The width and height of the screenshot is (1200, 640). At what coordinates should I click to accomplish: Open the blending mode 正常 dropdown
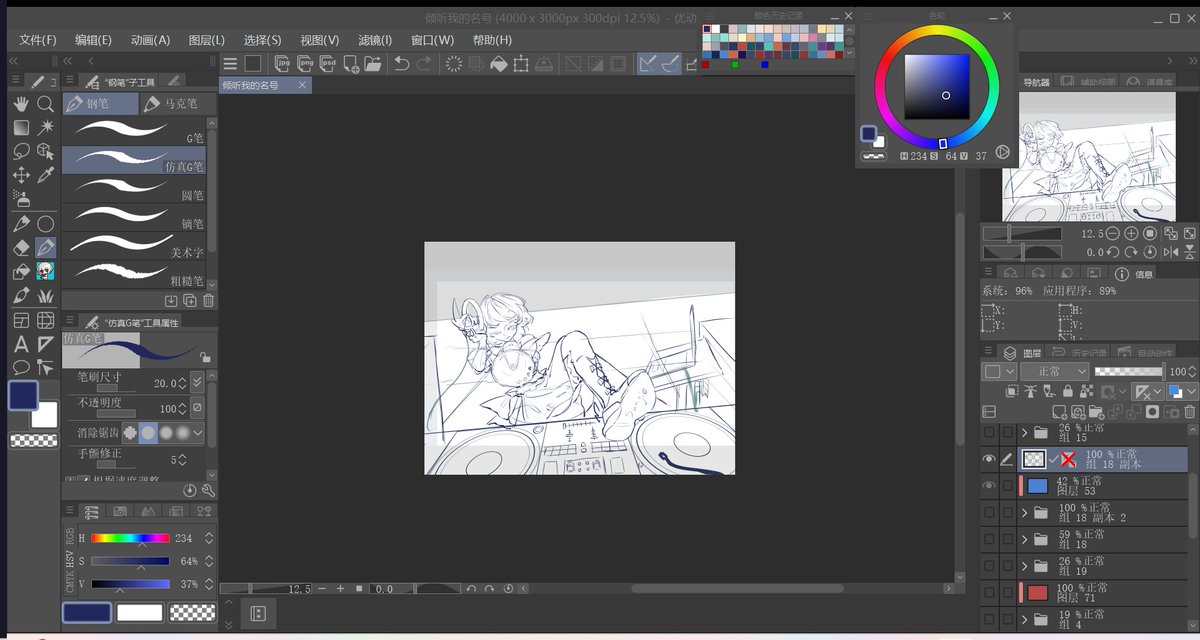click(x=1054, y=371)
